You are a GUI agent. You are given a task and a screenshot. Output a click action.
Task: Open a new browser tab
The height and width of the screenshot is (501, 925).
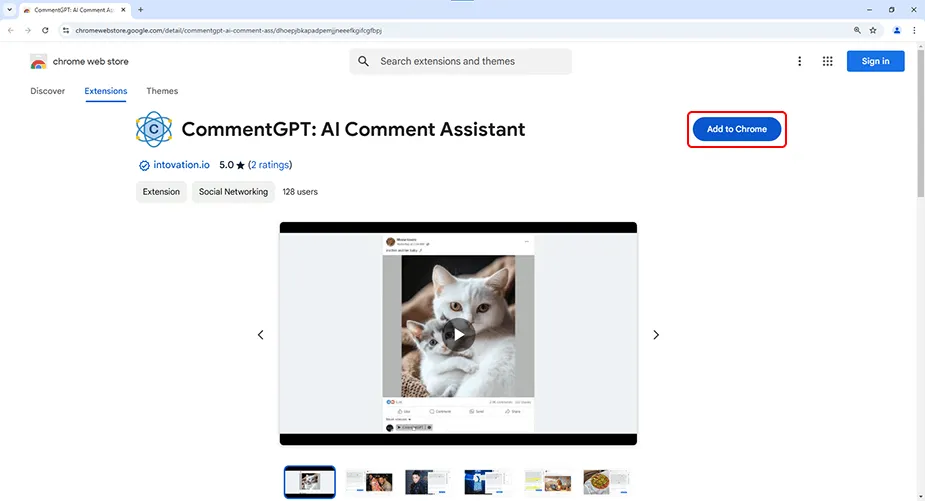click(x=140, y=10)
